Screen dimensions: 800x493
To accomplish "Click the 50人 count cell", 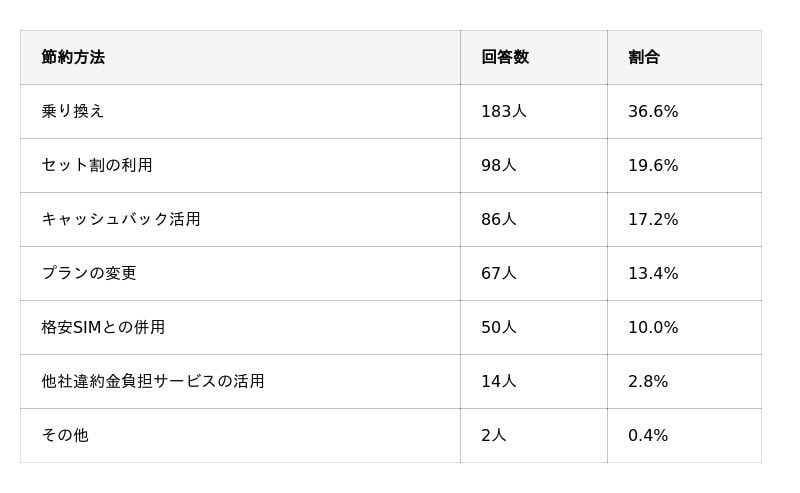I will coord(498,327).
